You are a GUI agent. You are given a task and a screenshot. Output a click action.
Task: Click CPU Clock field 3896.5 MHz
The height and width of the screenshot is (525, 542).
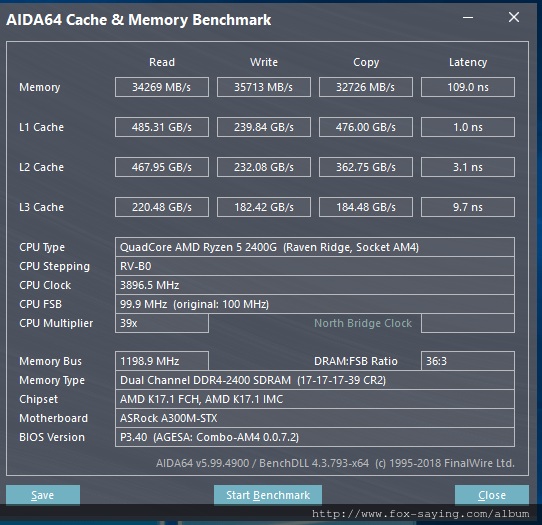(x=315, y=285)
